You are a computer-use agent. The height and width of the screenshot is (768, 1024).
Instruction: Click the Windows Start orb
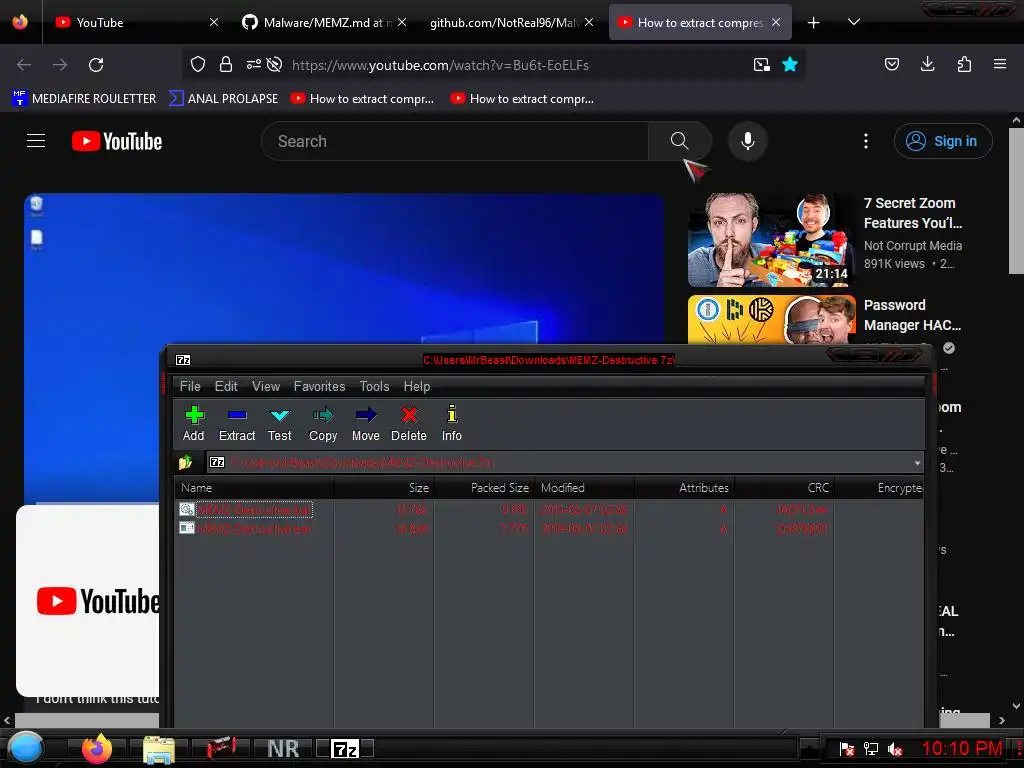(x=25, y=748)
